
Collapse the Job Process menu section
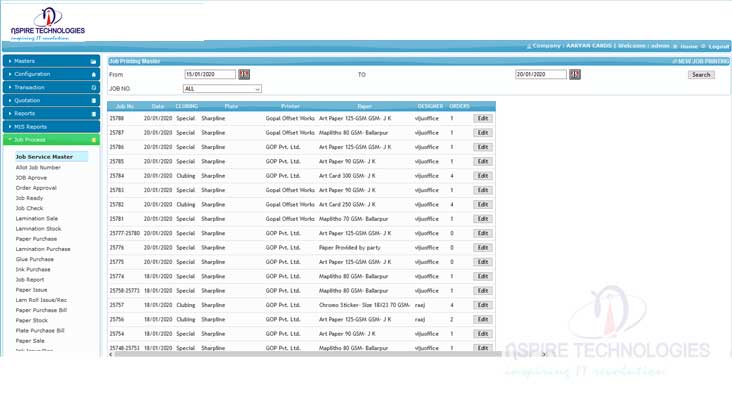tap(51, 140)
